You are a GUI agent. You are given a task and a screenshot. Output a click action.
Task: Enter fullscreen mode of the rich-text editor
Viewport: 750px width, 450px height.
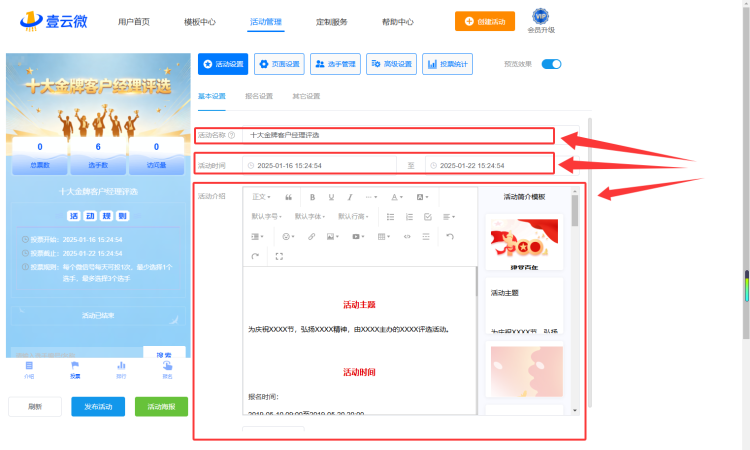pyautogui.click(x=279, y=256)
